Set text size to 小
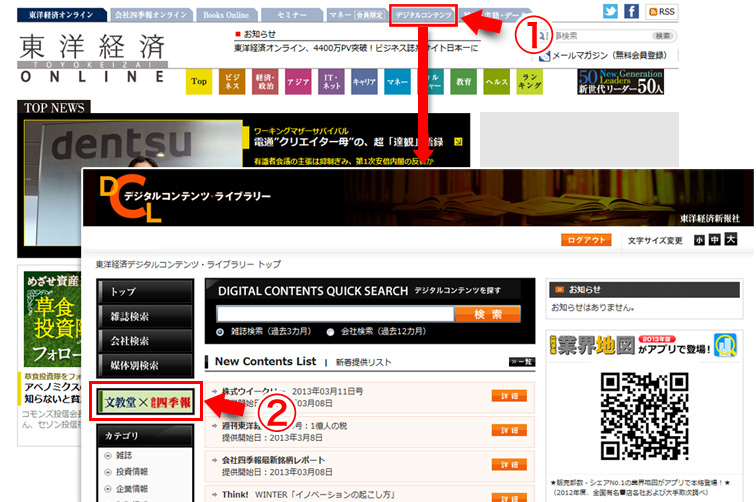This screenshot has width=756, height=502. tap(699, 240)
